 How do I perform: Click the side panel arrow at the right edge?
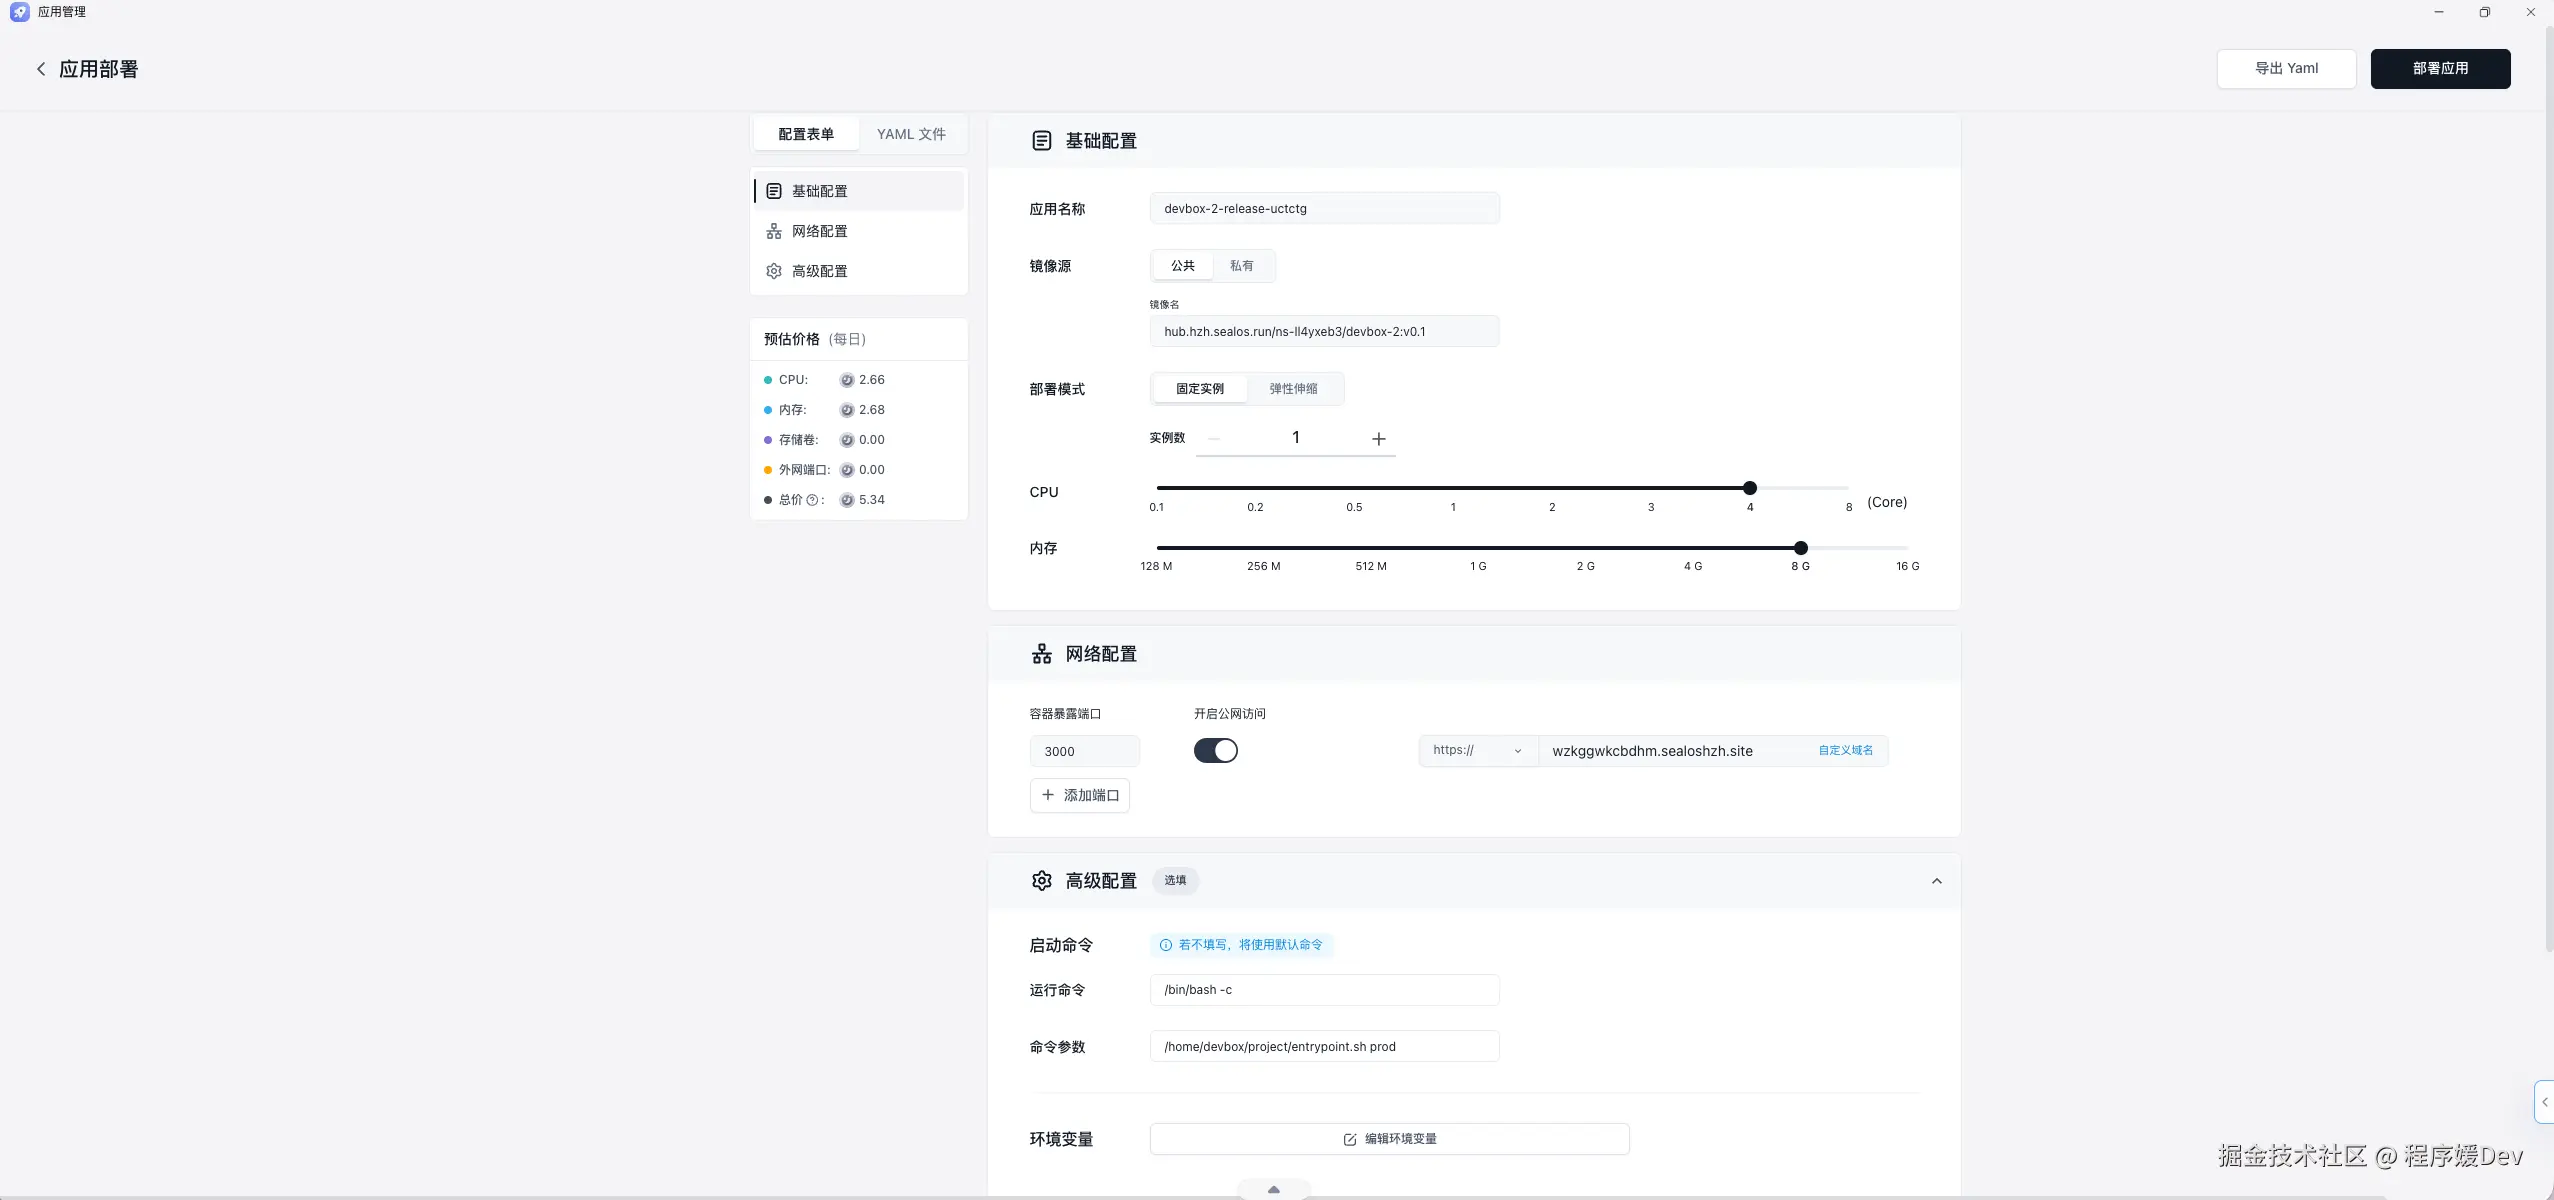(2544, 1102)
